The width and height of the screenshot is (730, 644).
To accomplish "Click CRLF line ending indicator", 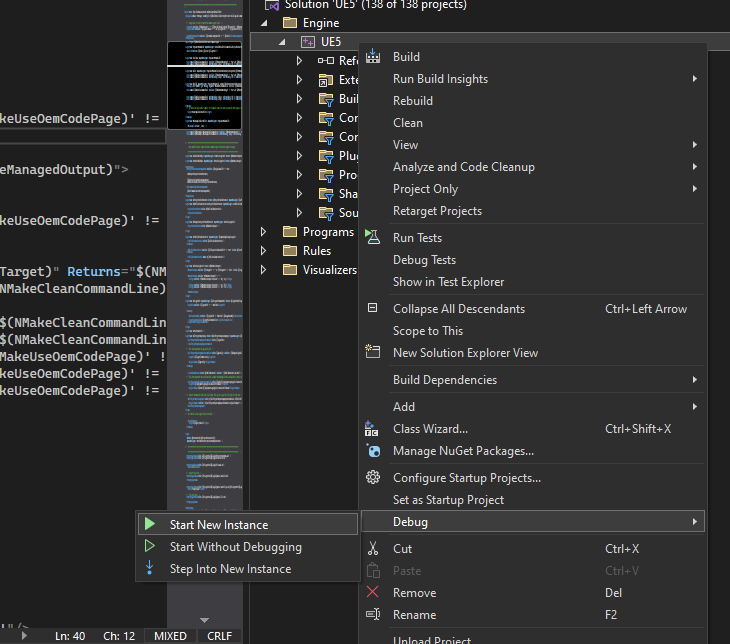I will 219,636.
